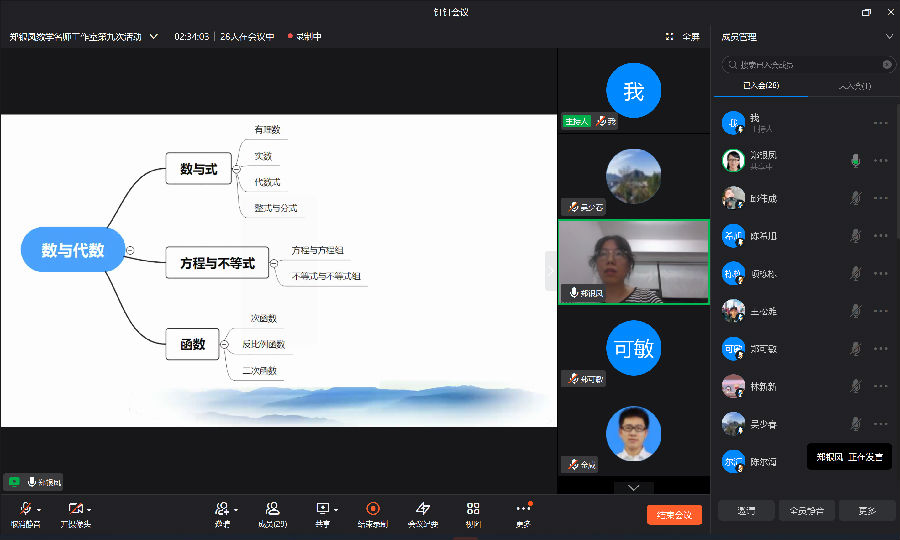Toggle muted mic for member 林教新
Viewport: 900px width, 540px height.
855,386
